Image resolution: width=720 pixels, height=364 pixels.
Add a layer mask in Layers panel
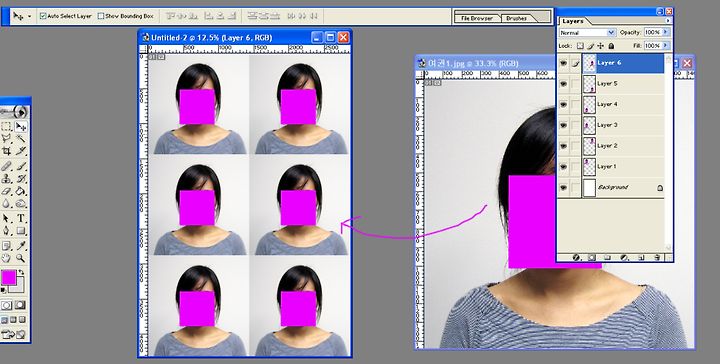(592, 258)
